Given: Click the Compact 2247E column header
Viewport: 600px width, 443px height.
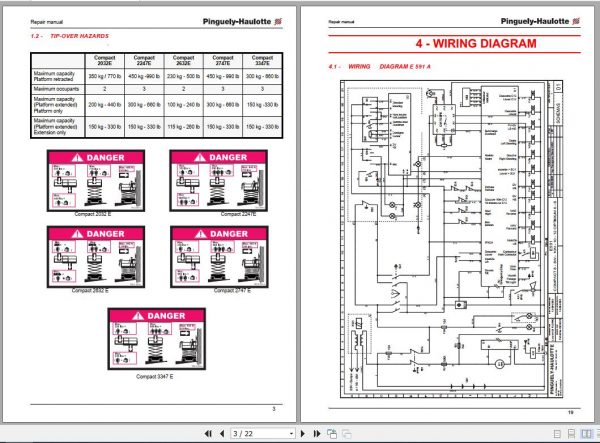Looking at the screenshot, I should tap(144, 60).
